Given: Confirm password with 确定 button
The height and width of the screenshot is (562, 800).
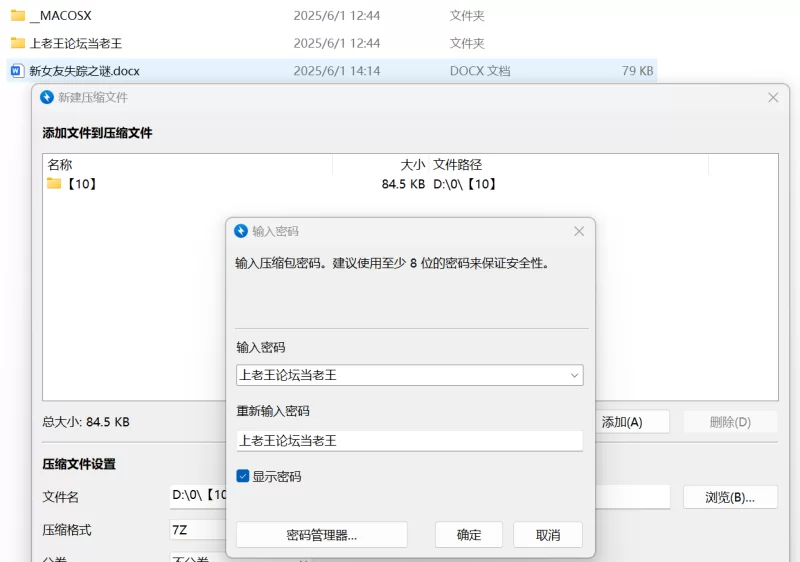Looking at the screenshot, I should coord(469,534).
